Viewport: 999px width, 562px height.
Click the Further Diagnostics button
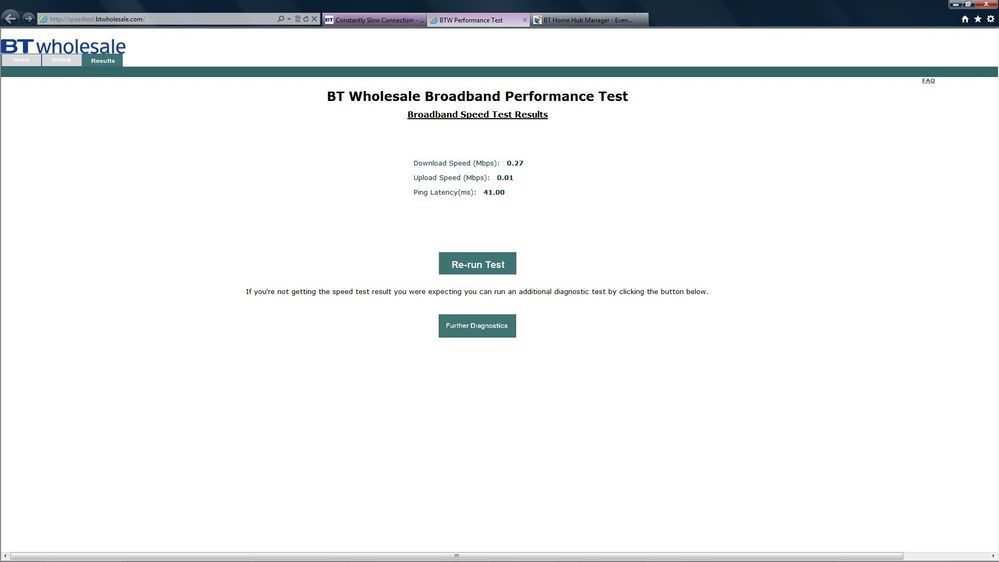point(477,326)
